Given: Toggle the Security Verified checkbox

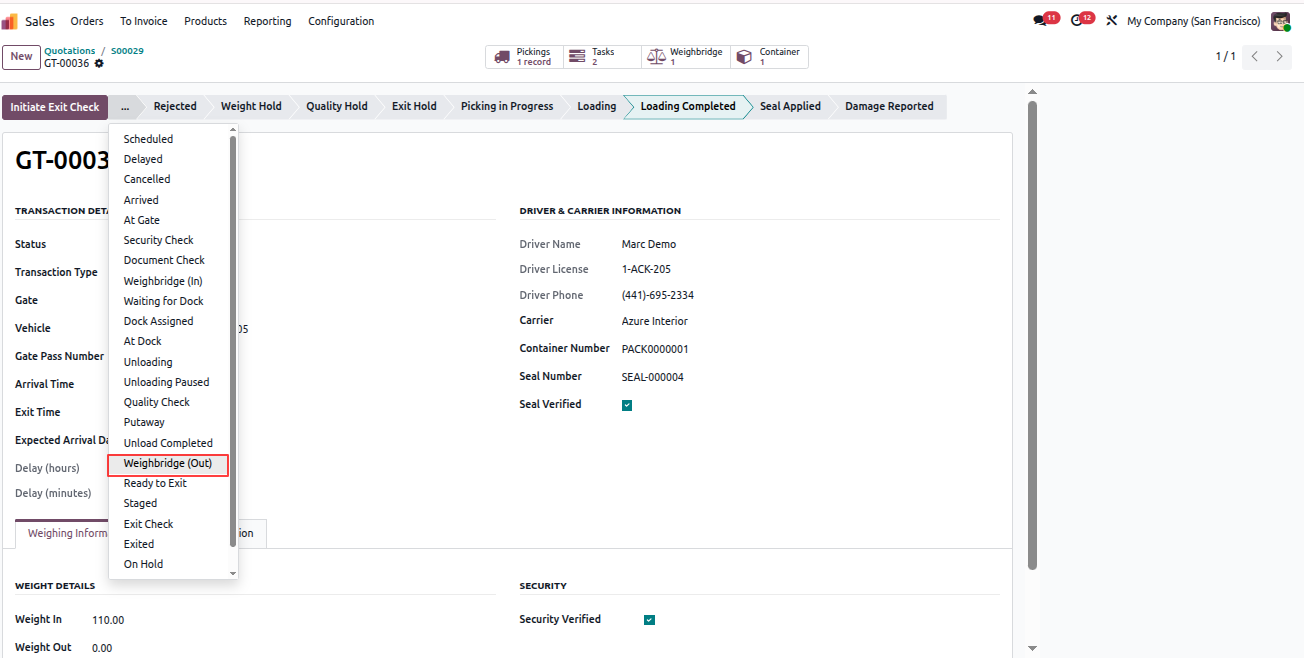Looking at the screenshot, I should click(x=649, y=620).
